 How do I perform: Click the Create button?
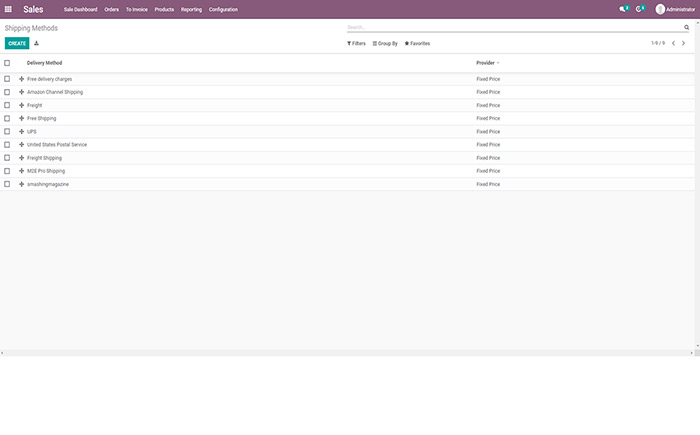point(17,44)
